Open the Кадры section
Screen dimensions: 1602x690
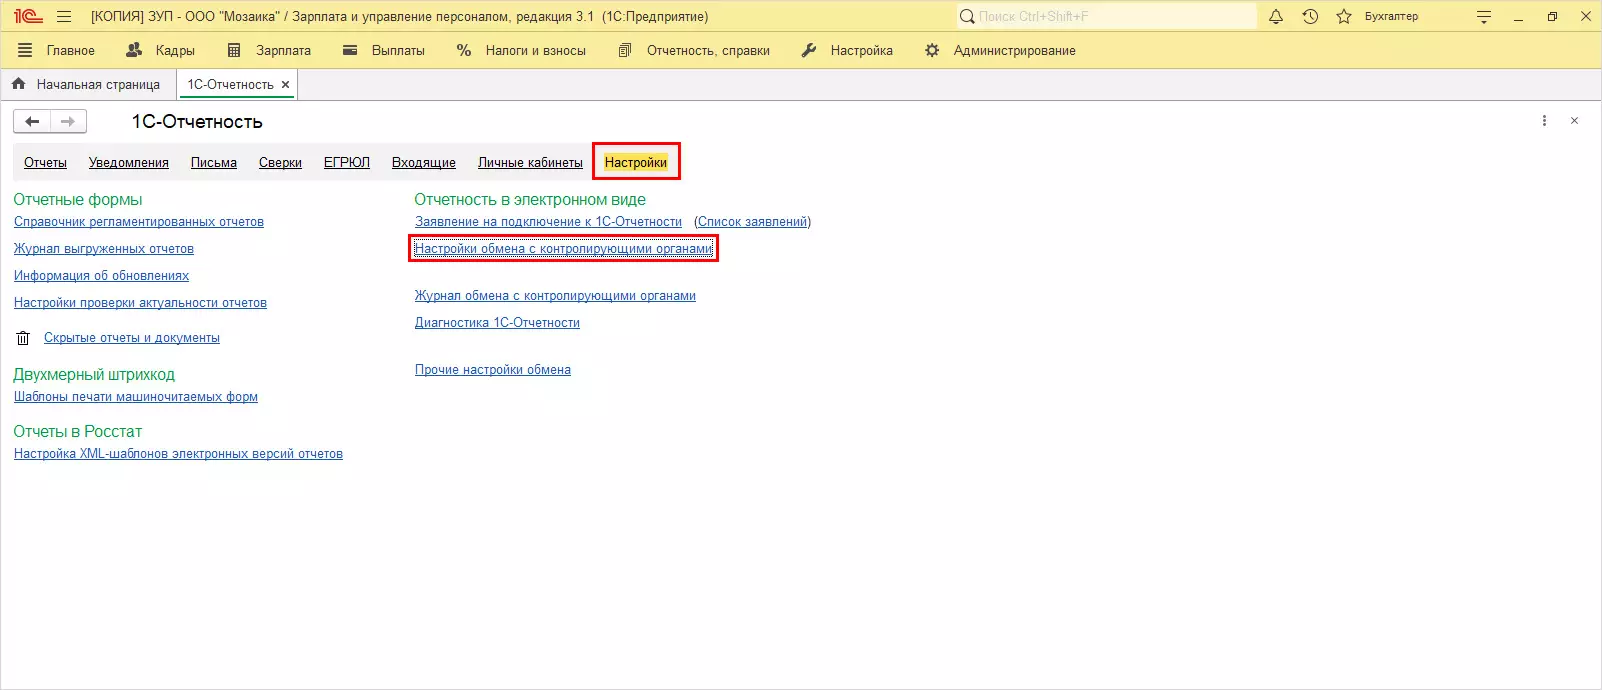(161, 50)
